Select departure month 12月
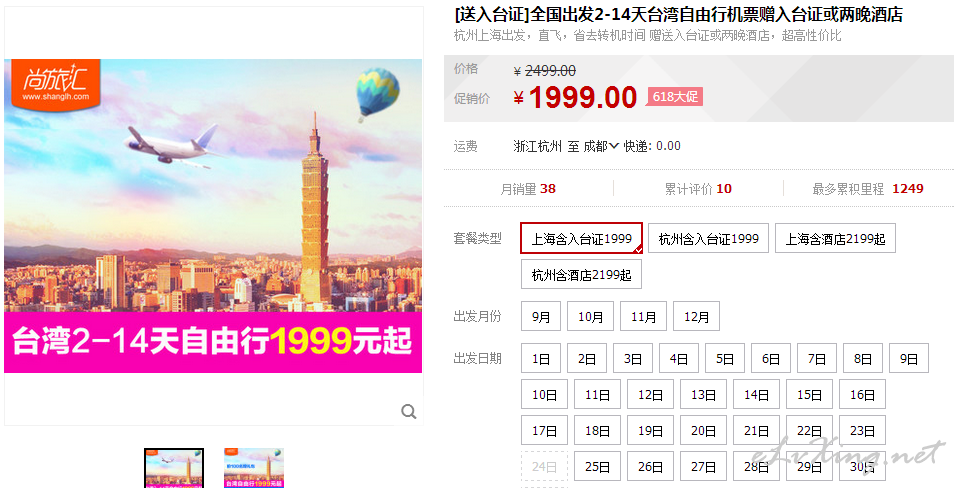Screen dimensions: 956x488 click(x=696, y=317)
